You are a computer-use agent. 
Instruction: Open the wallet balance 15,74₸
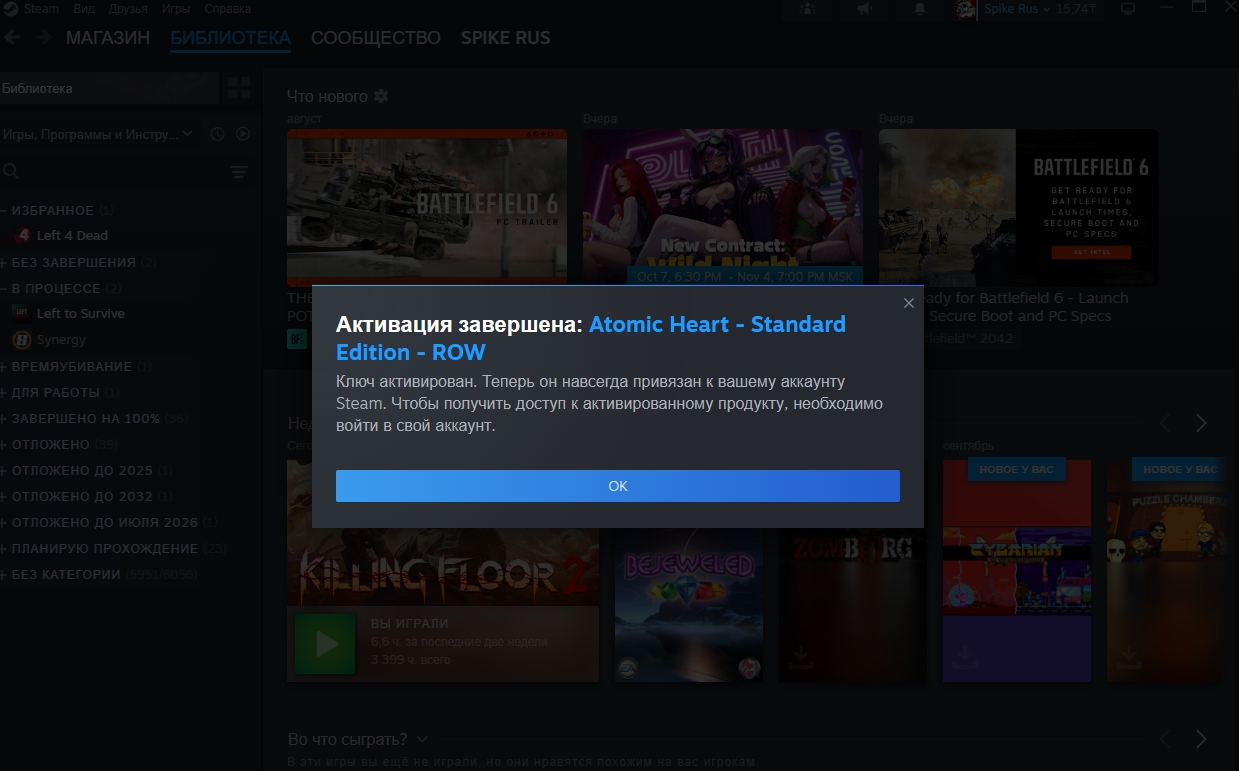click(x=1077, y=9)
